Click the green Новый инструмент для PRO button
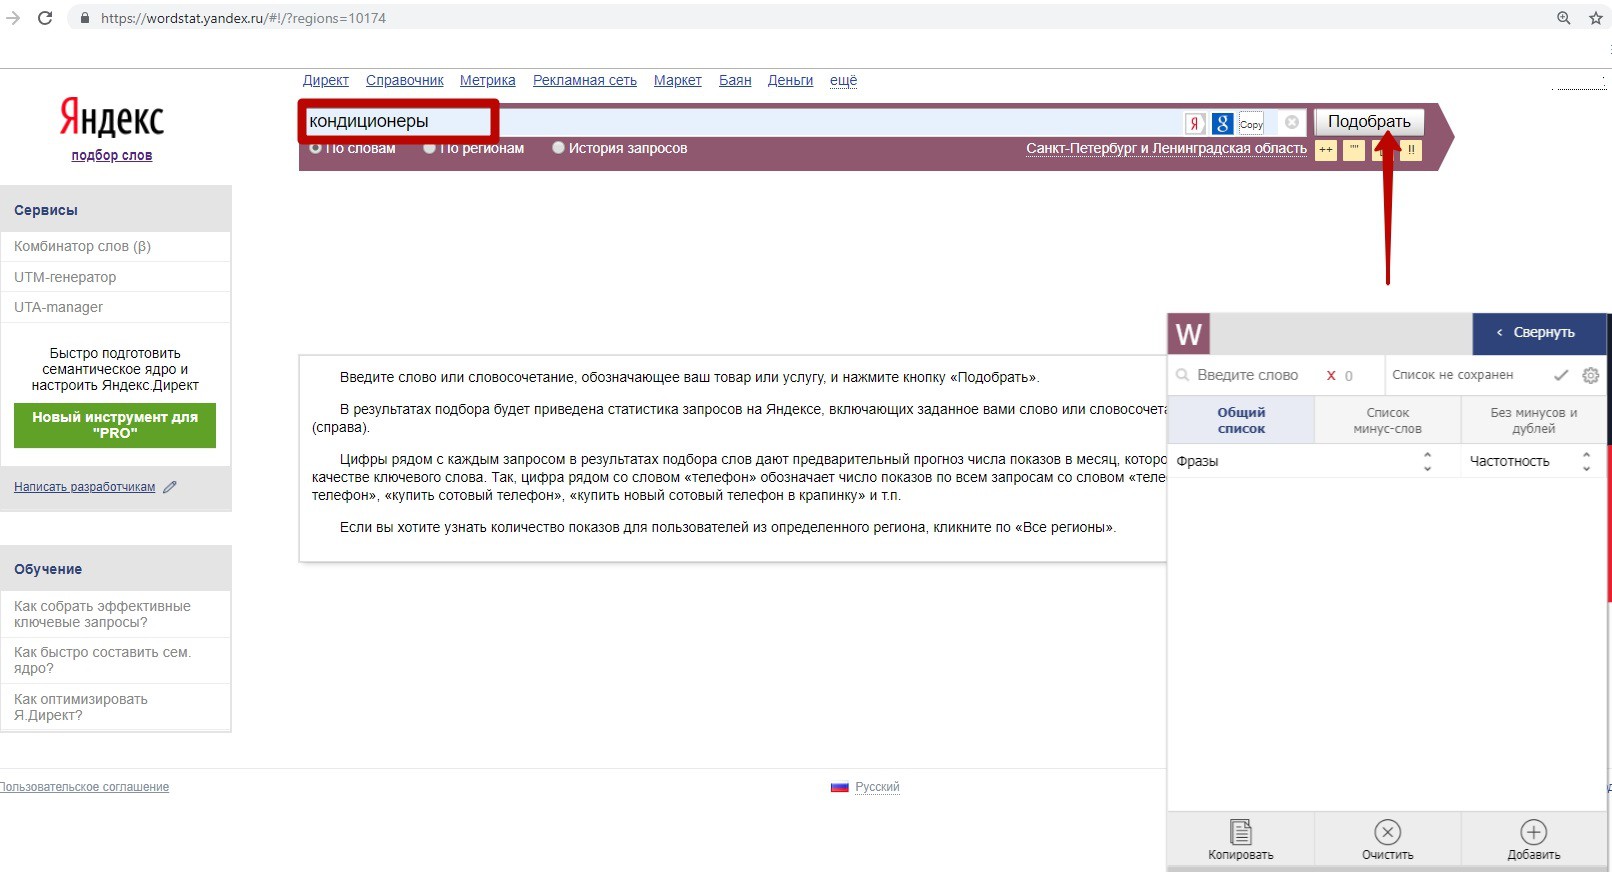The height and width of the screenshot is (872, 1612). click(x=115, y=425)
